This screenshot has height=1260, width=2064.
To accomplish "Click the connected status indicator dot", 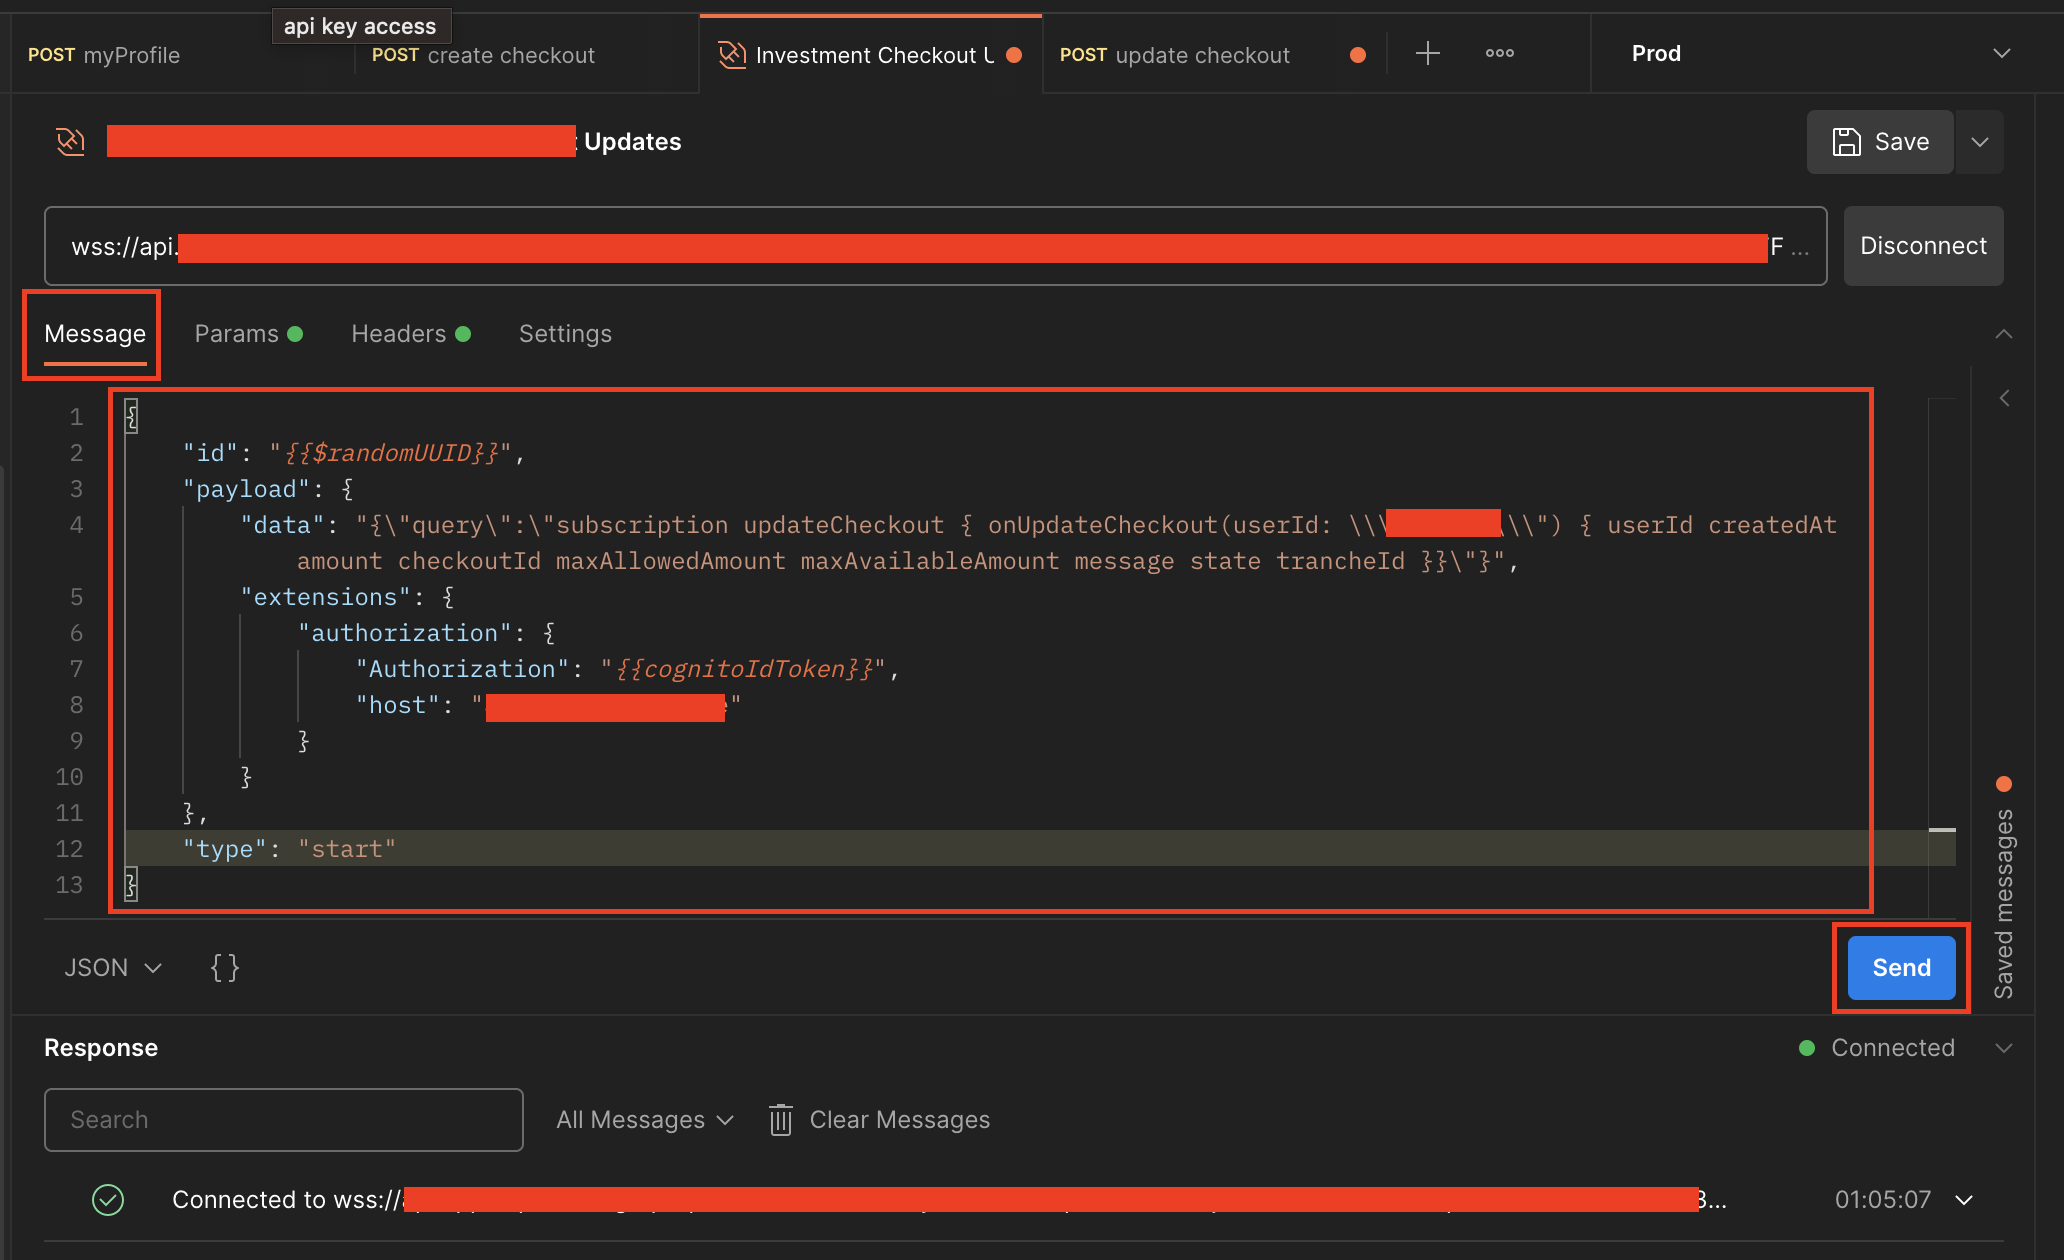I will 1800,1048.
